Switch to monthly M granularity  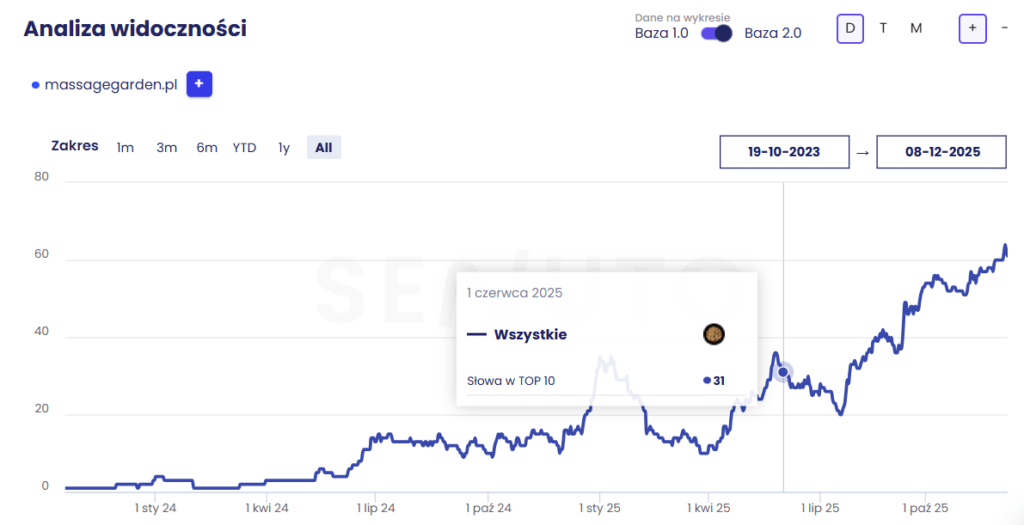[916, 28]
